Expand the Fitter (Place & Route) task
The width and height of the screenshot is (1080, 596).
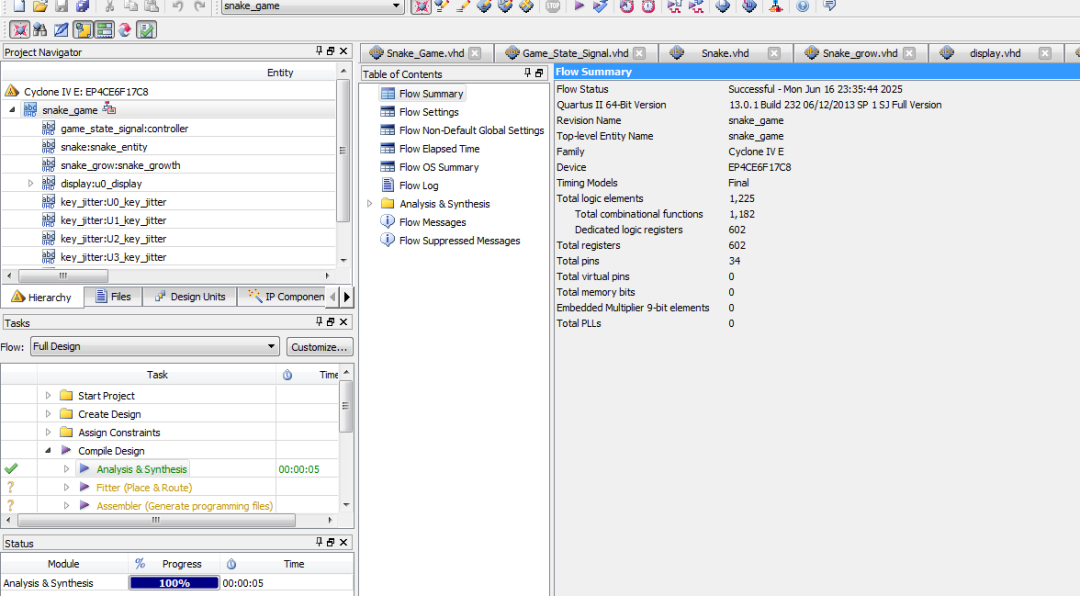pyautogui.click(x=66, y=488)
